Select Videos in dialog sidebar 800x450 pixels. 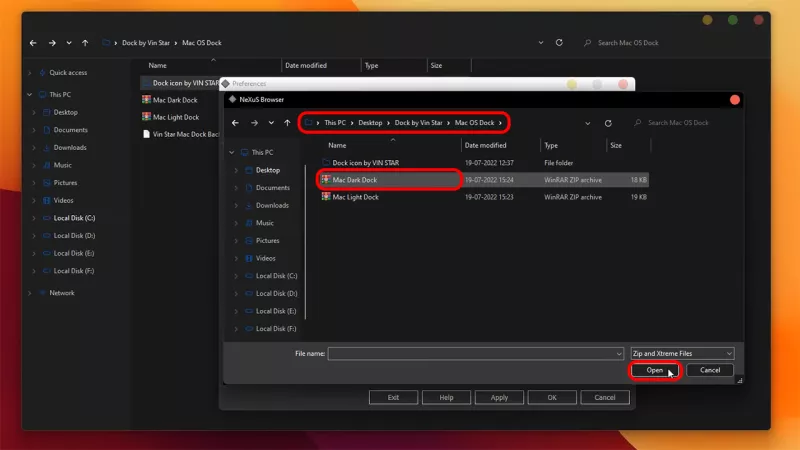pos(265,258)
